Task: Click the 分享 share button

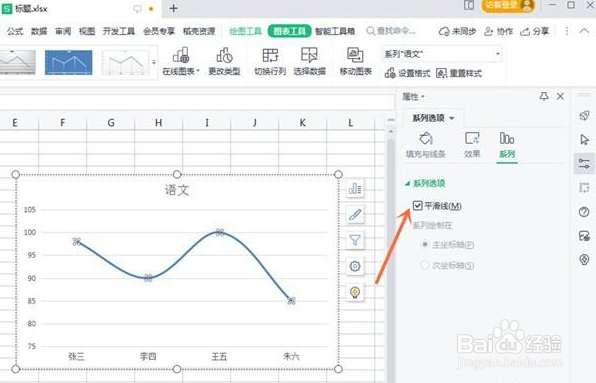Action: tap(534, 31)
